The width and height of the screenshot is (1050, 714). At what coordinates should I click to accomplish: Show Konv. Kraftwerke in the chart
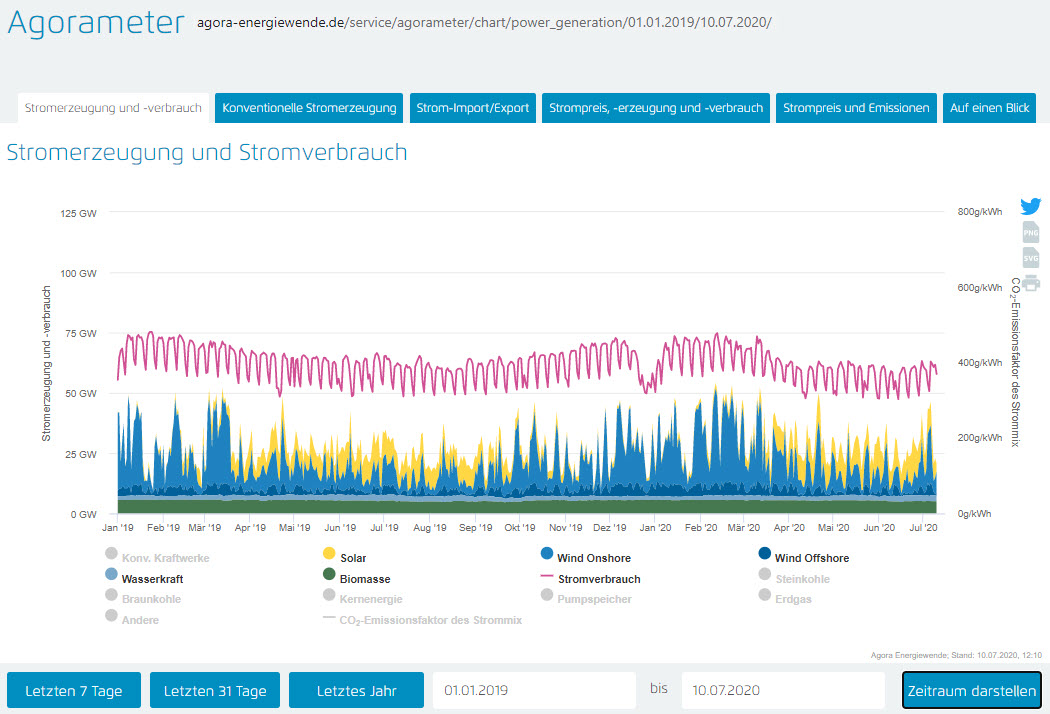[165, 558]
